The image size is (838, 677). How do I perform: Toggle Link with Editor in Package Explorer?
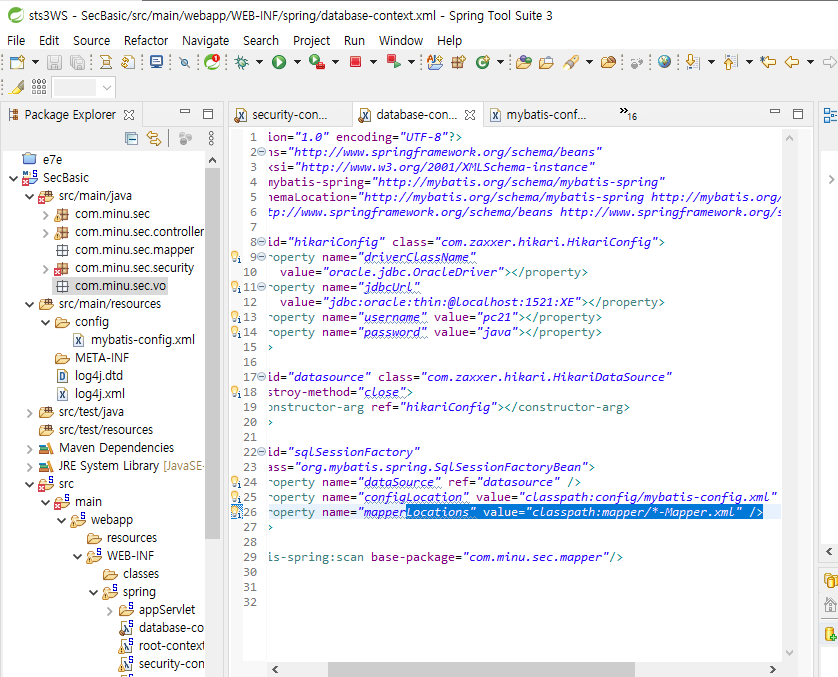(x=154, y=138)
